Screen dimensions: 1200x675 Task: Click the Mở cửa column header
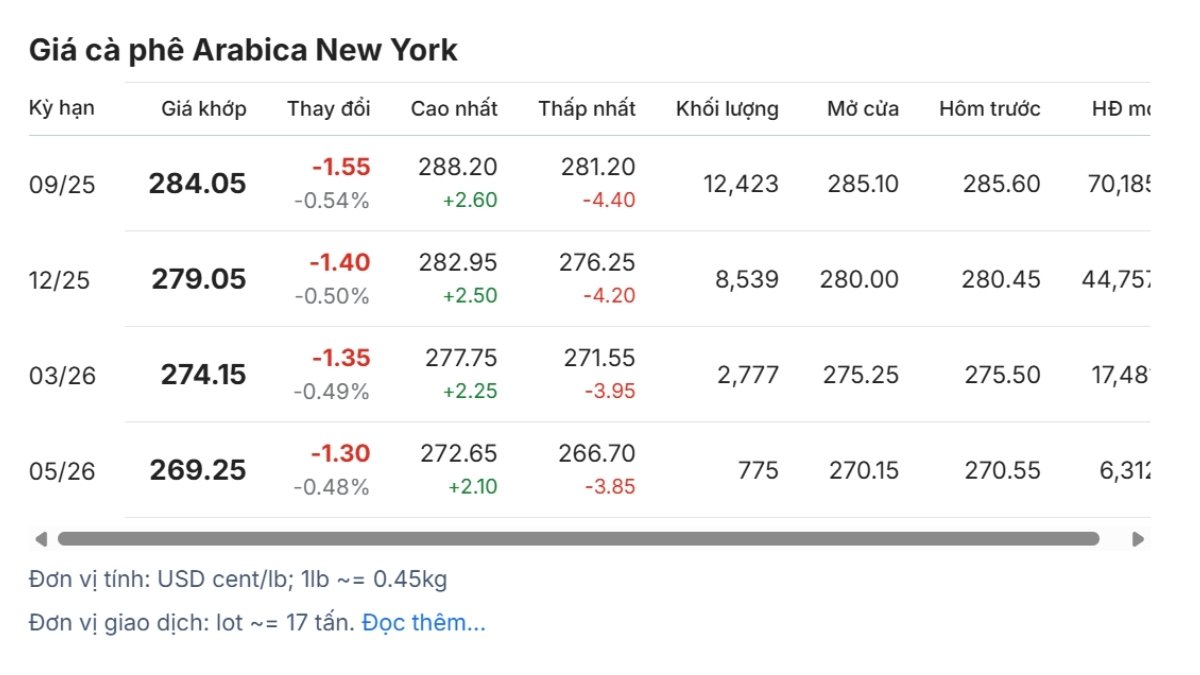coord(863,109)
